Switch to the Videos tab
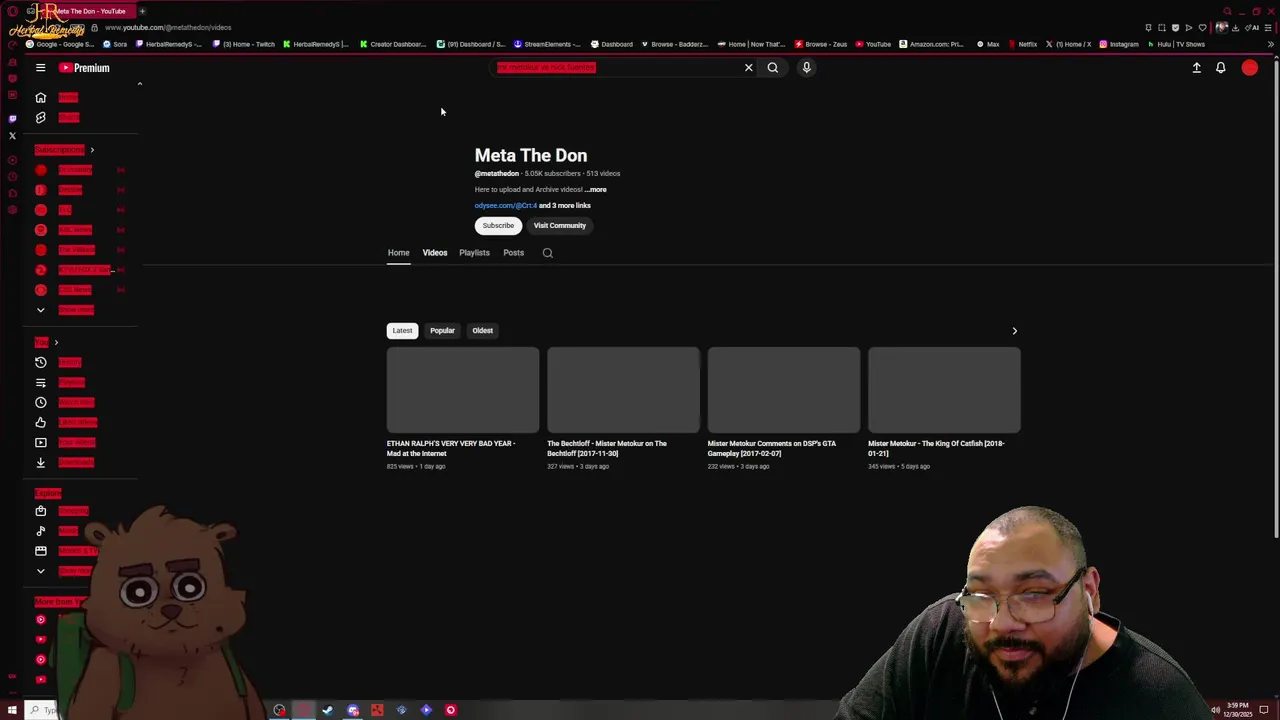Image resolution: width=1280 pixels, height=720 pixels. [x=435, y=253]
